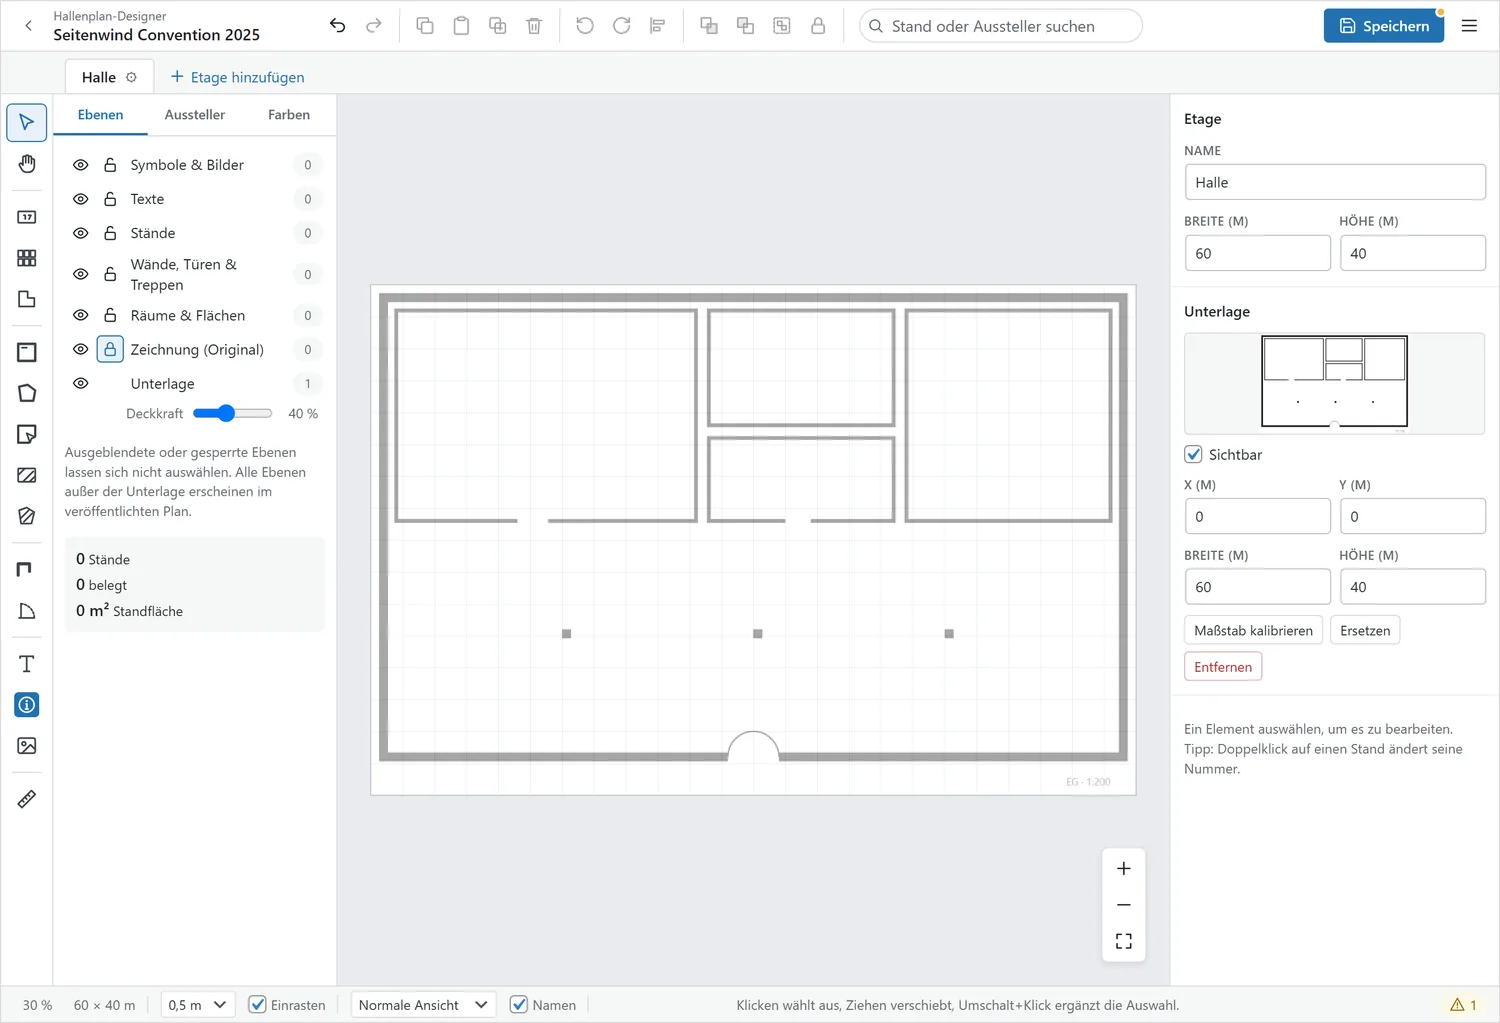
Task: Select the image insert tool
Action: (27, 746)
